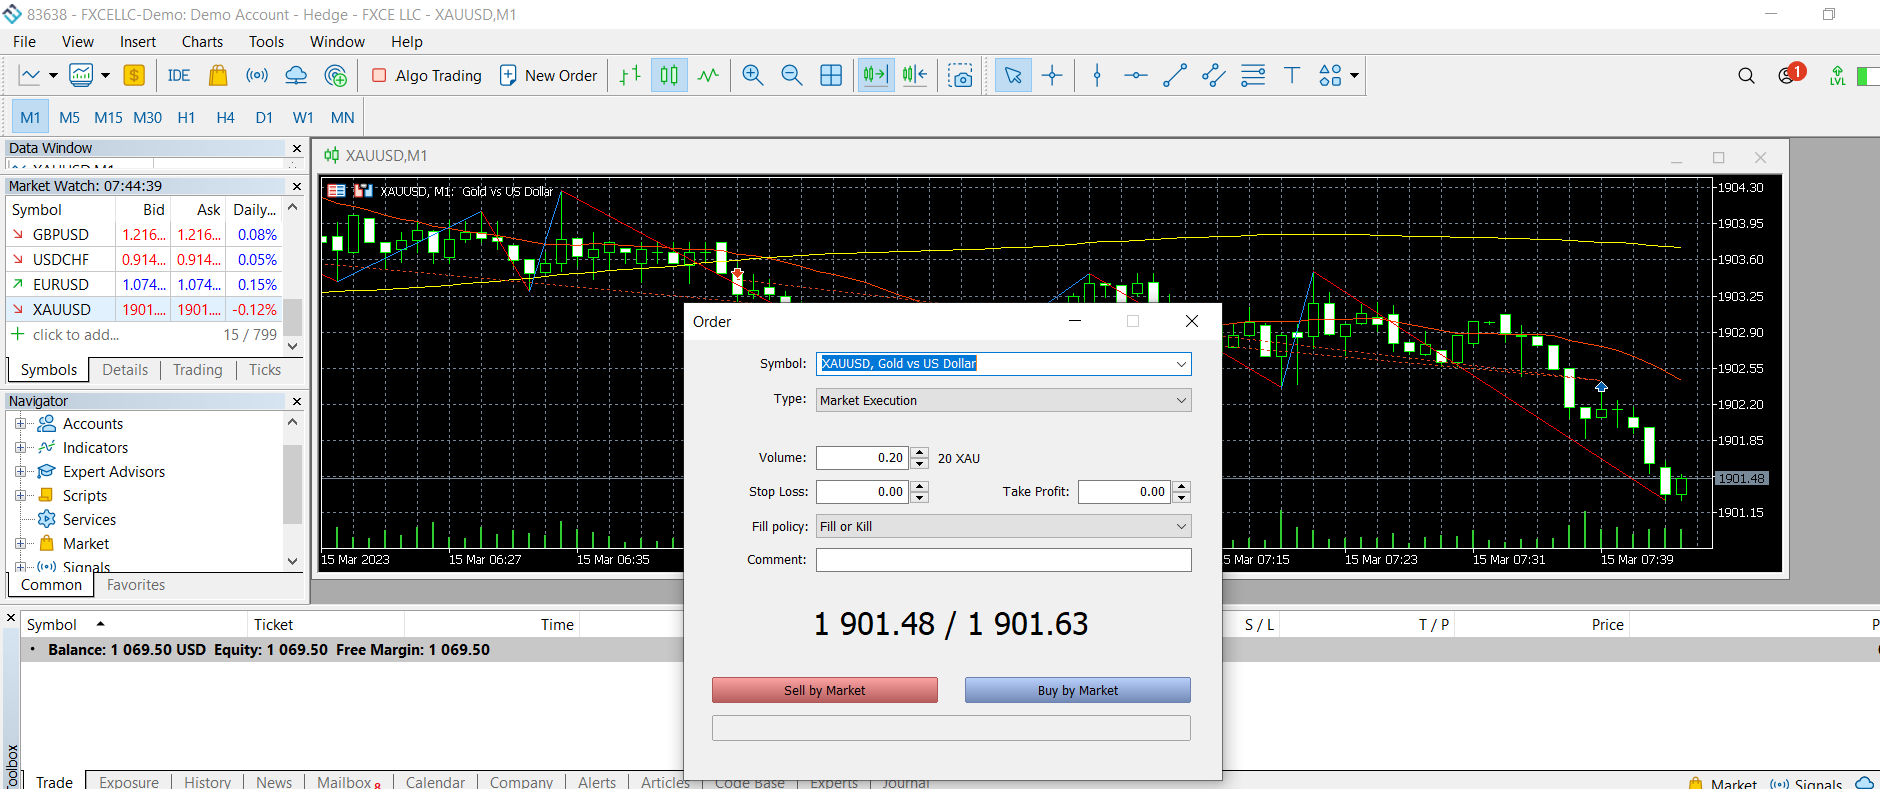
Task: Pick the text label tool
Action: (x=1291, y=76)
